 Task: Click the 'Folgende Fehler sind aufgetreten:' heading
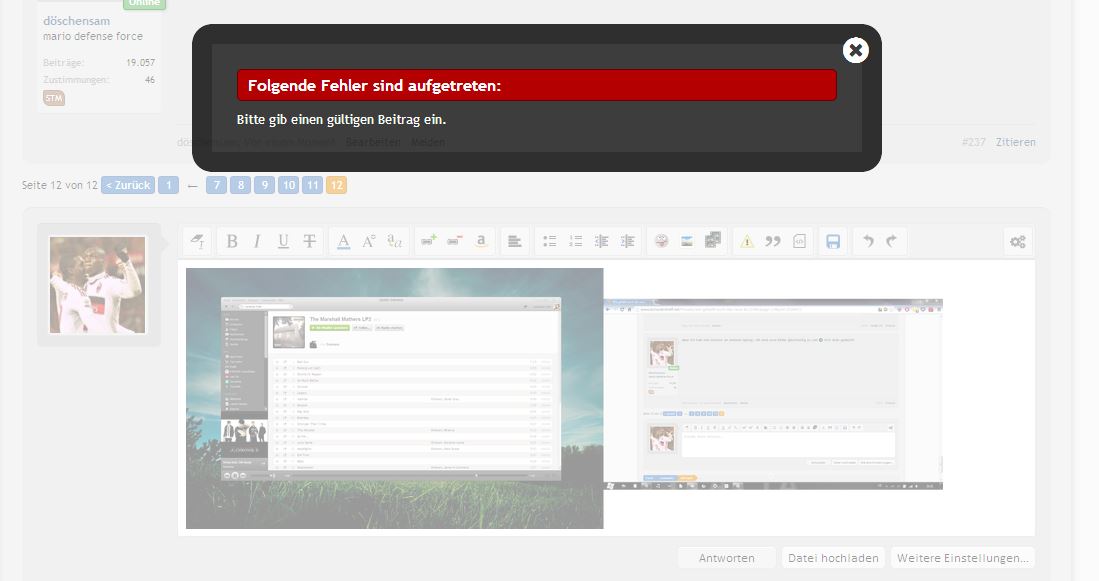pos(374,86)
